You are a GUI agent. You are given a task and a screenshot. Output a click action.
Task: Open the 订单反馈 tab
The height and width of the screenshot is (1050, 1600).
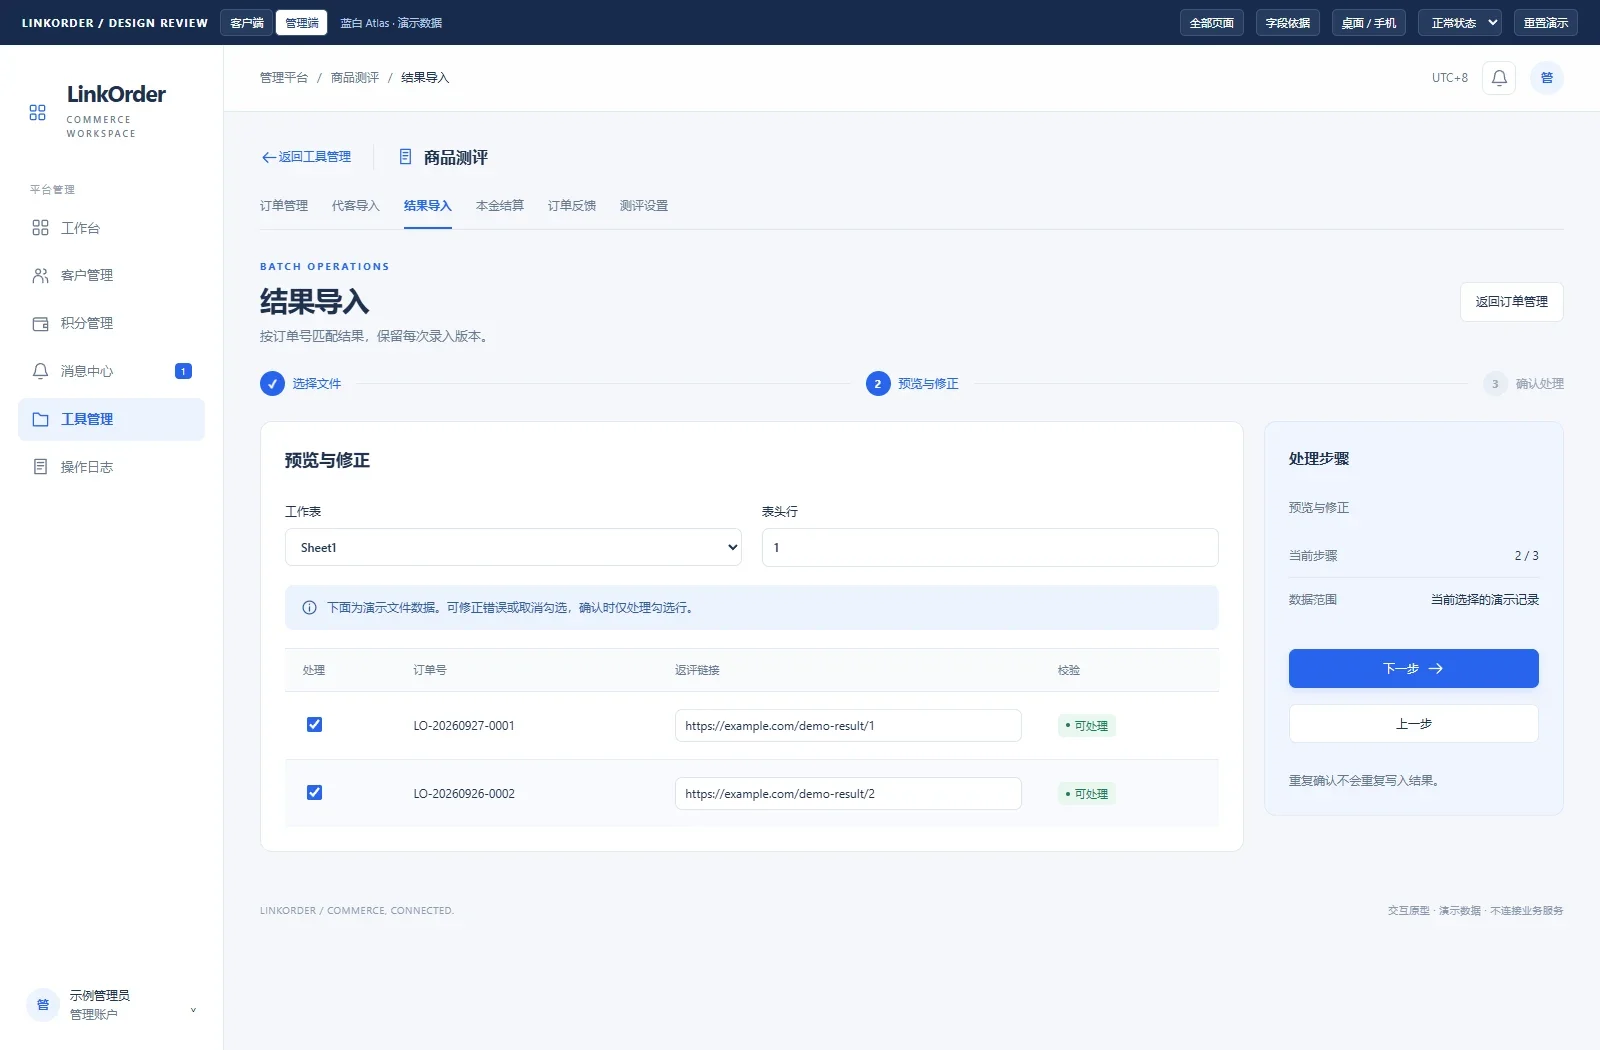click(572, 206)
